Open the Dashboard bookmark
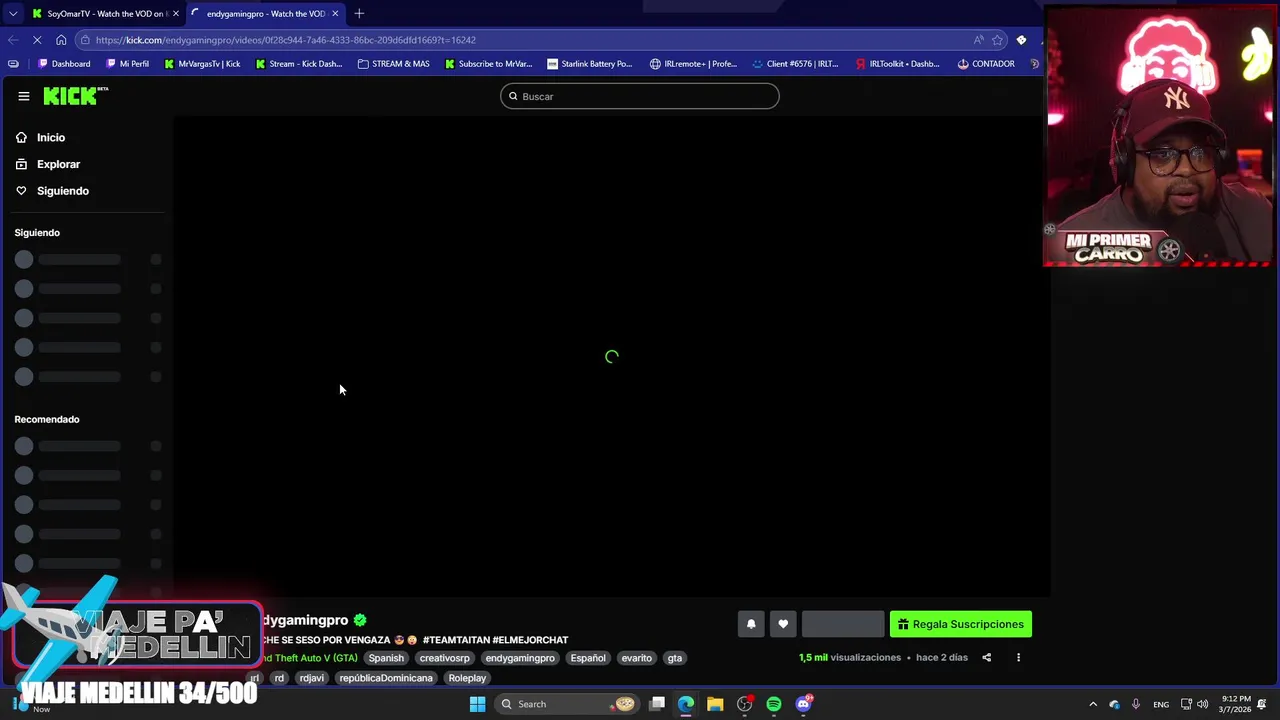Image resolution: width=1280 pixels, height=720 pixels. coord(64,64)
